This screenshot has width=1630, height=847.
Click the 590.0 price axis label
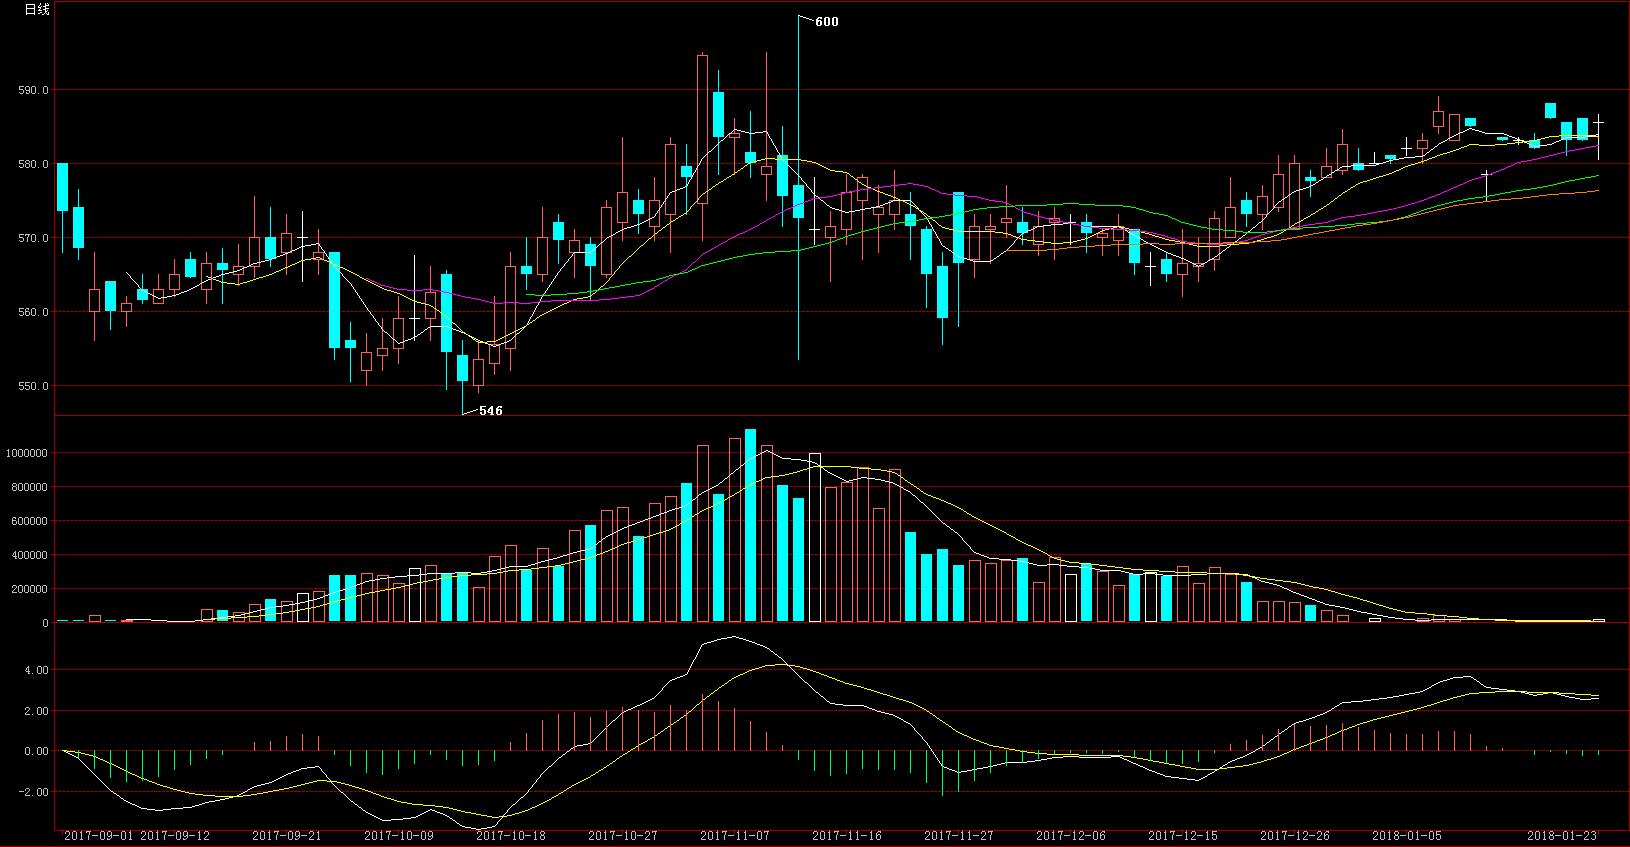pos(33,90)
